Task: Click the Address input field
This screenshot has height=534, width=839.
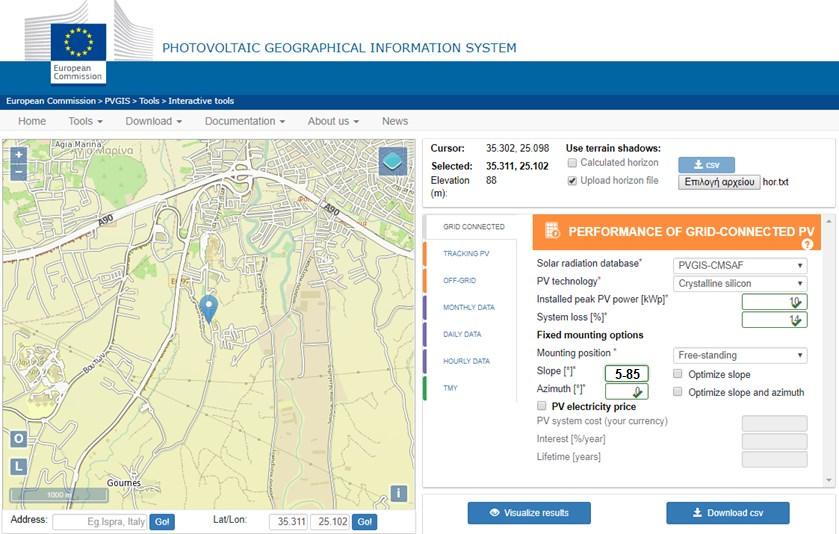Action: tap(100, 522)
